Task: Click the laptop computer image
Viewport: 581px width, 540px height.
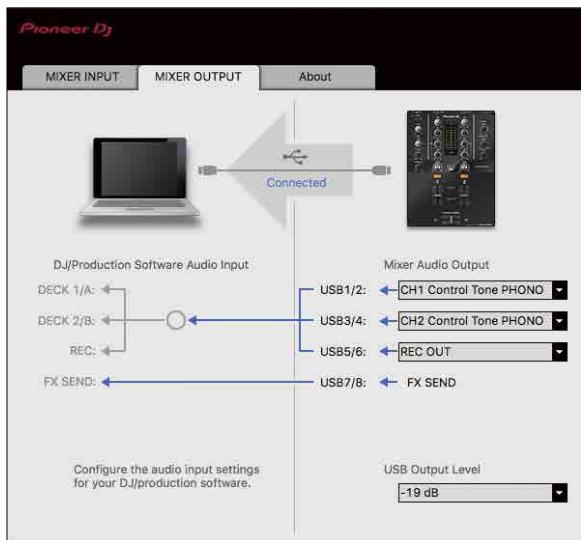Action: [139, 178]
